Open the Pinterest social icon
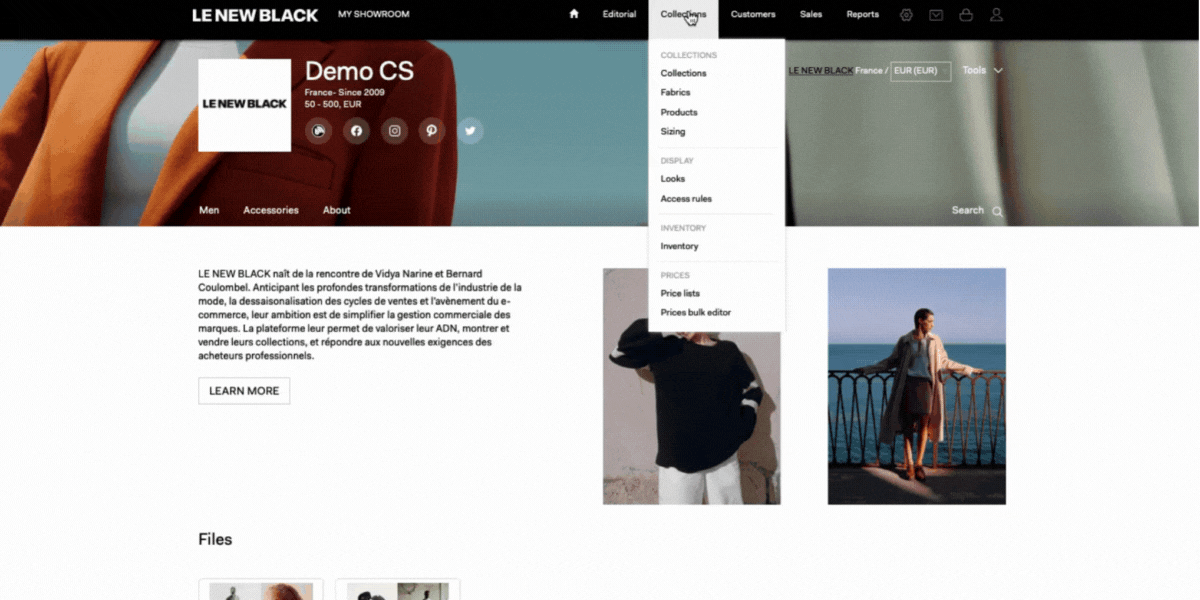1200x600 pixels. (x=432, y=131)
